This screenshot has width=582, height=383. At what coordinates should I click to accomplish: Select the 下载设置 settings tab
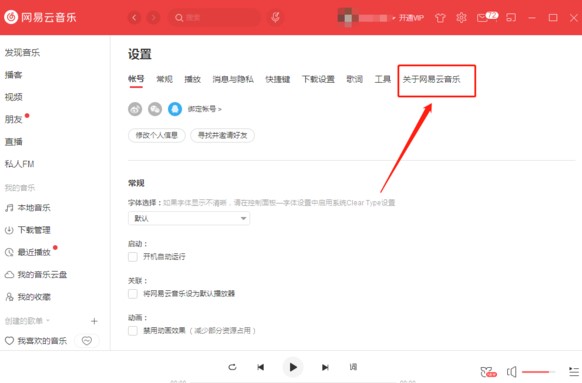tap(318, 79)
